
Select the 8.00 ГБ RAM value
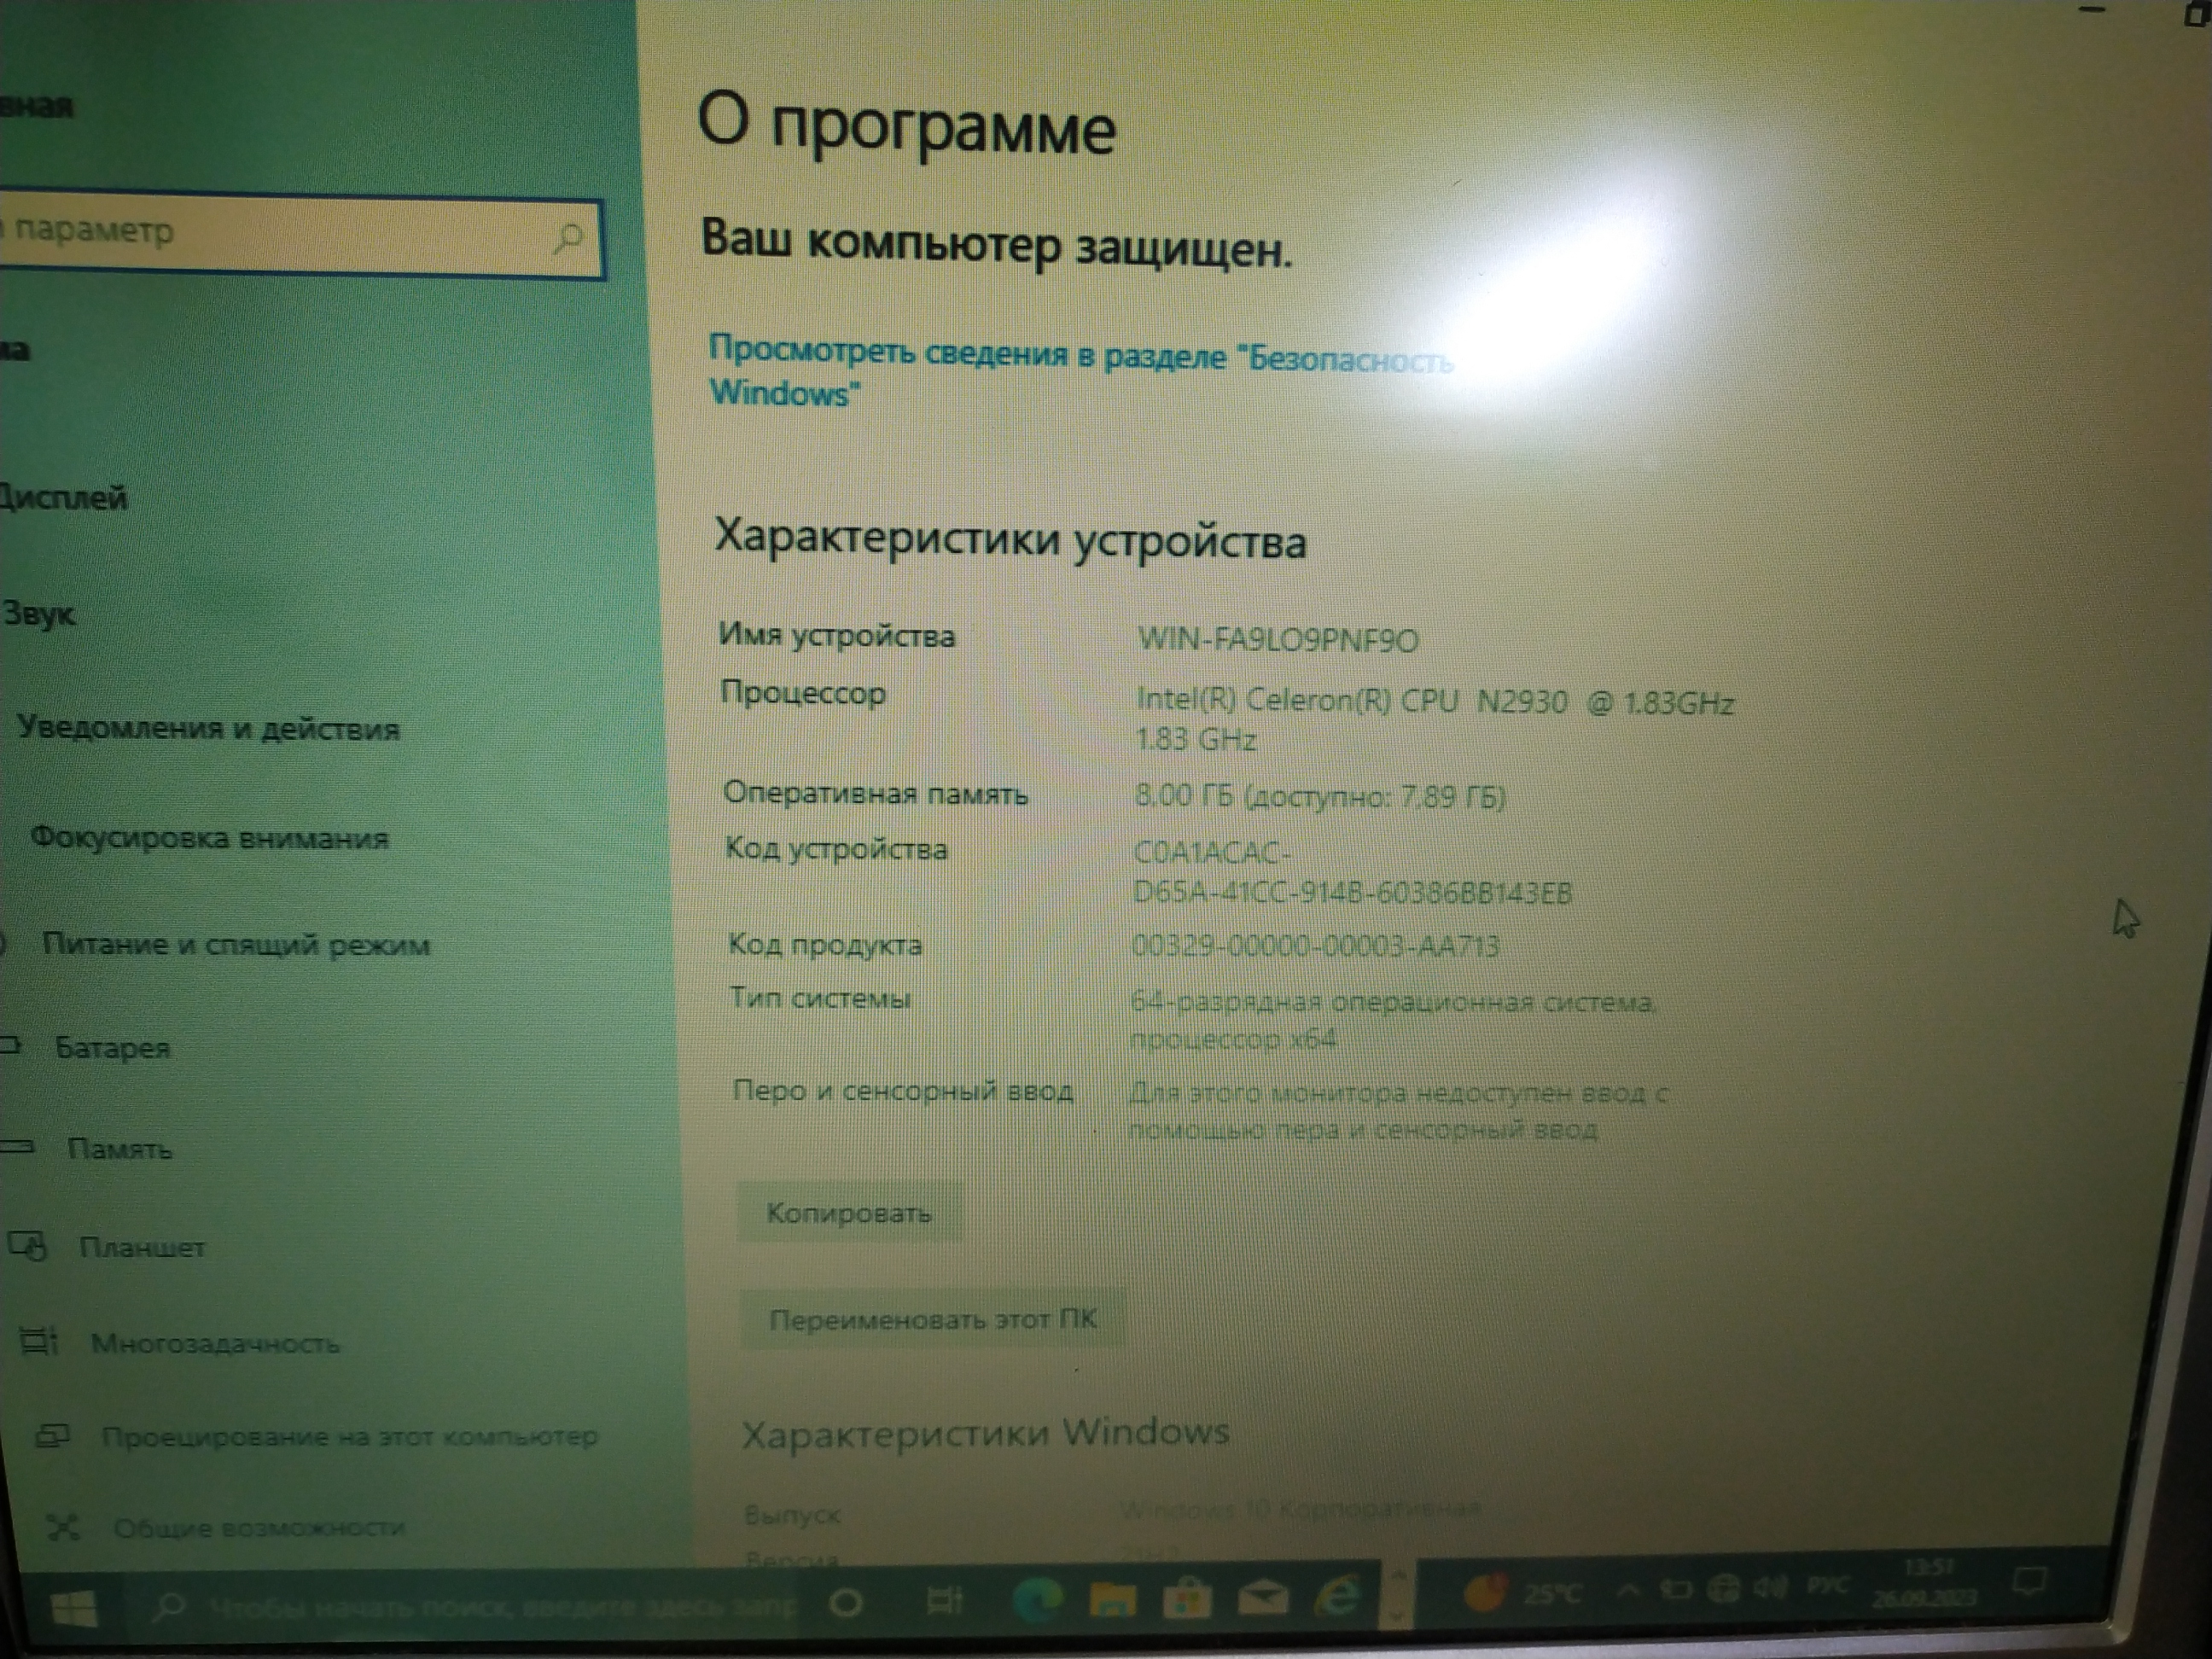pos(1320,796)
